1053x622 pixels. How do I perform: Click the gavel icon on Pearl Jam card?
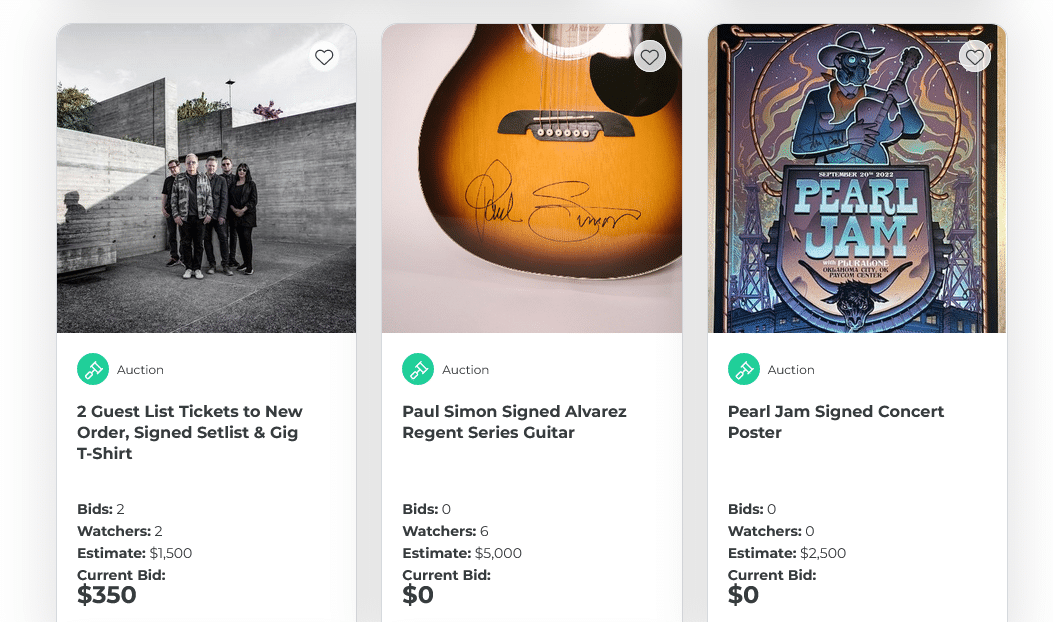744,369
